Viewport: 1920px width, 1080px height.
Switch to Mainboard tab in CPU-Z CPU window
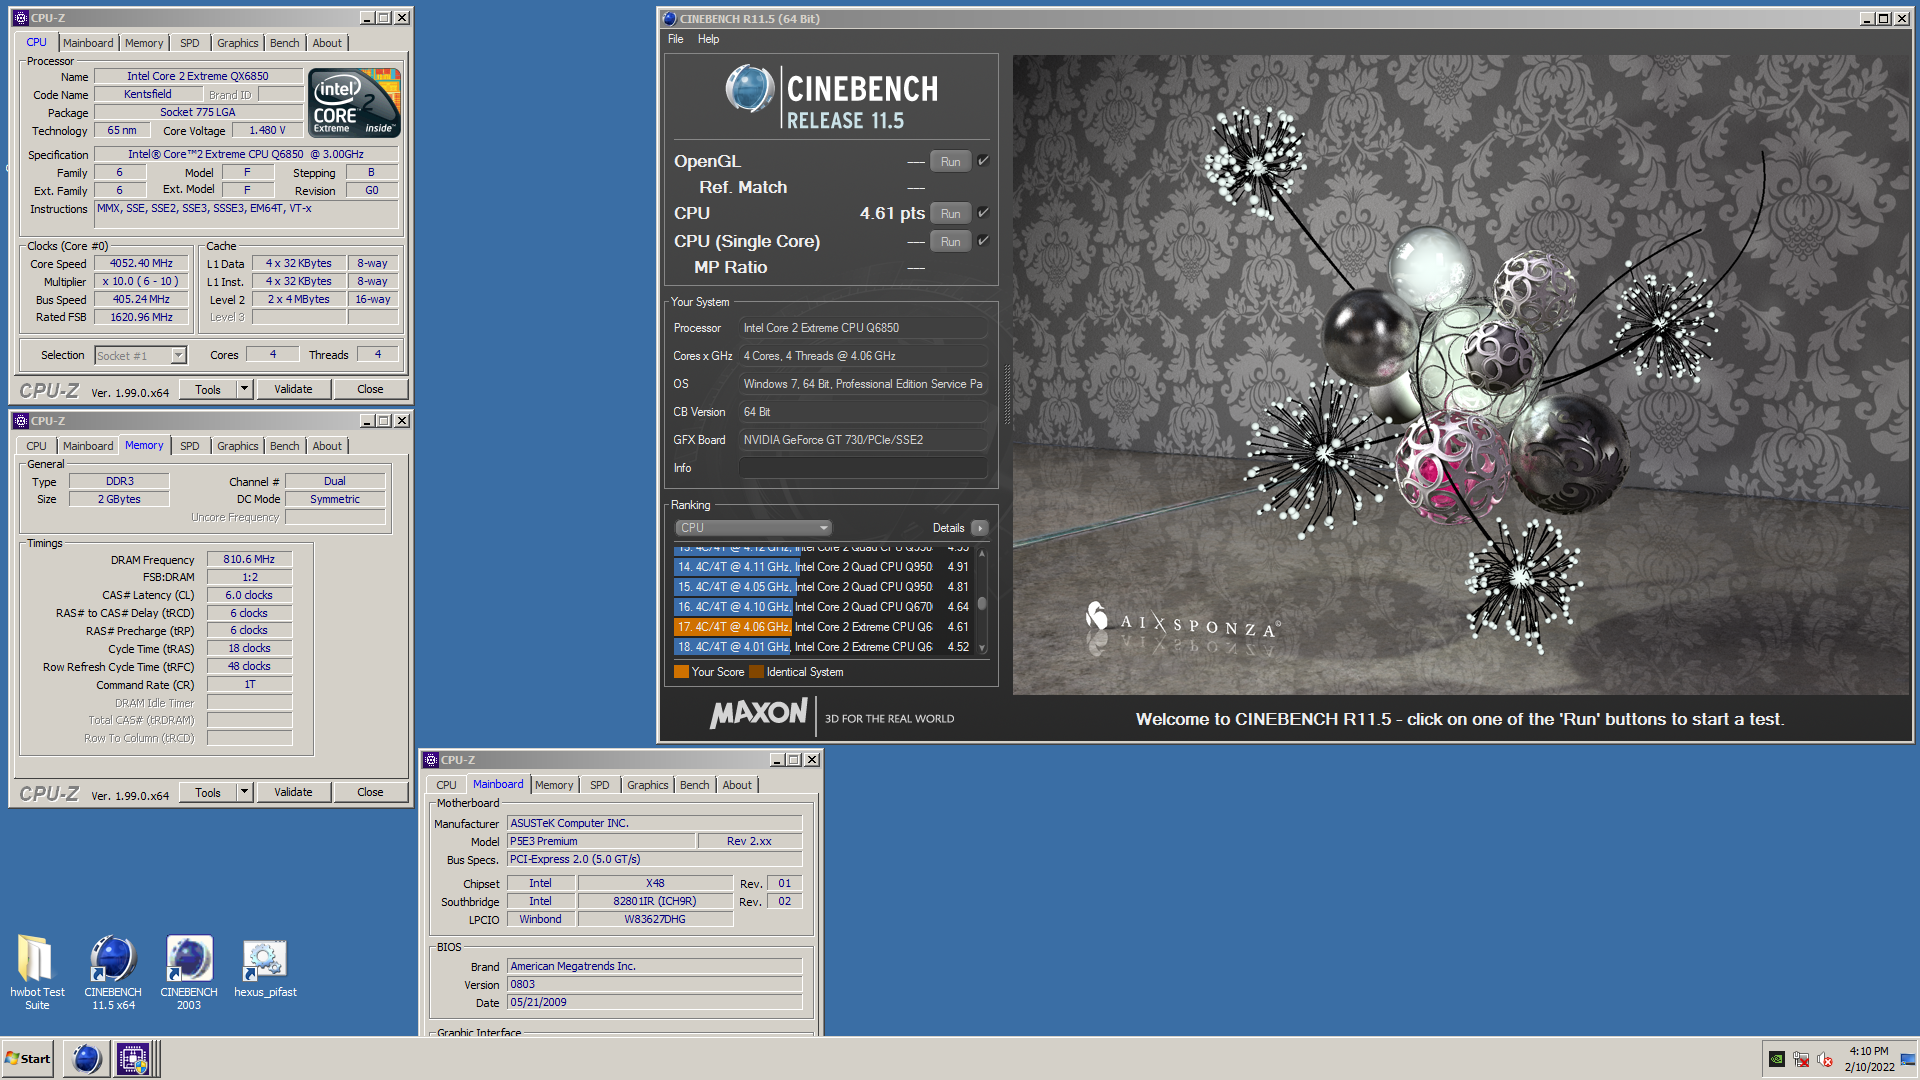(x=88, y=43)
